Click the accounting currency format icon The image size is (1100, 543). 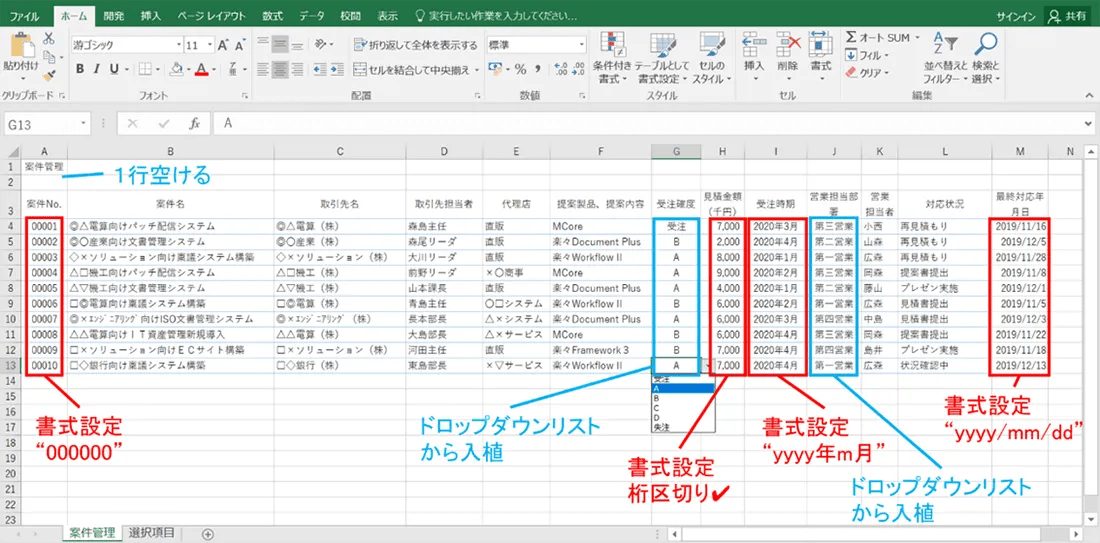[x=495, y=69]
